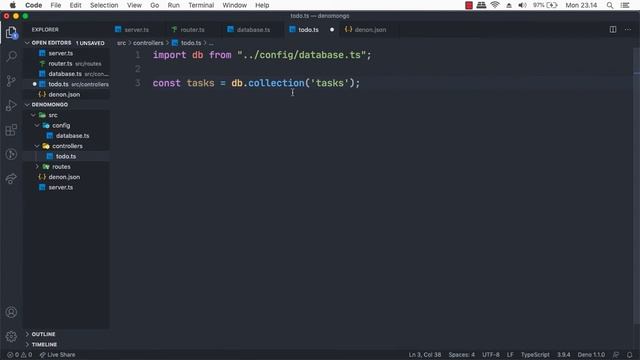
Task: Open macOS Spotlight search icon
Action: [610, 5]
